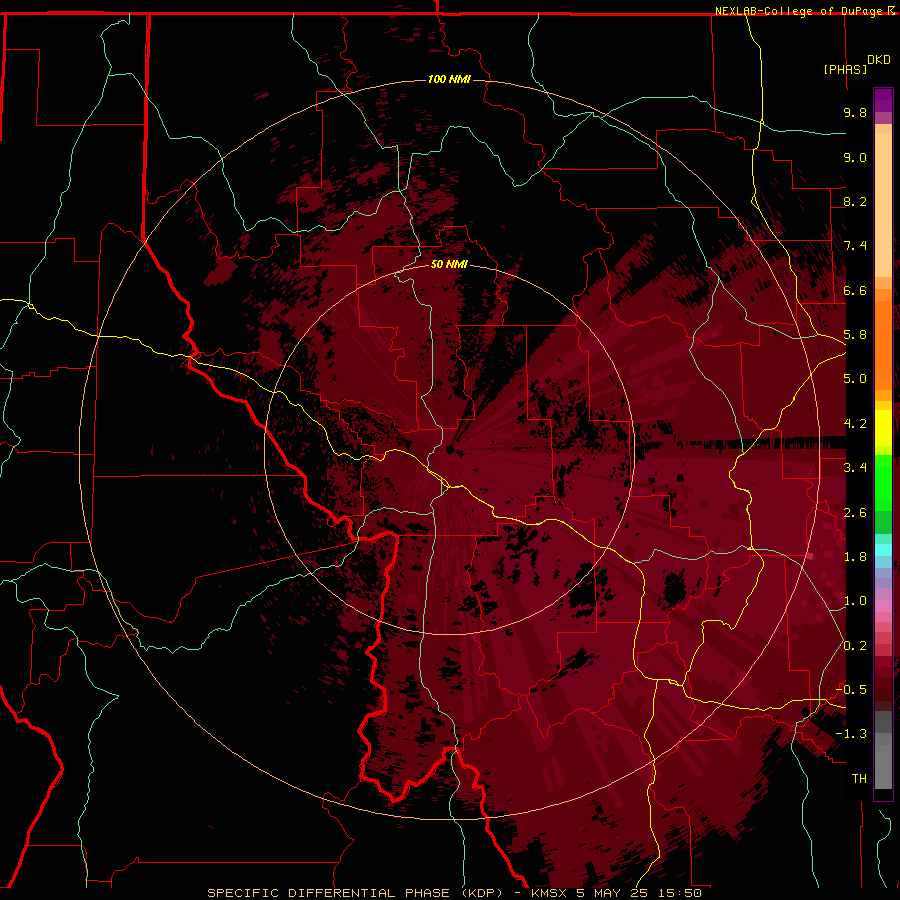Click the 7.4 scale value
Viewport: 900px width, 900px height.
855,246
